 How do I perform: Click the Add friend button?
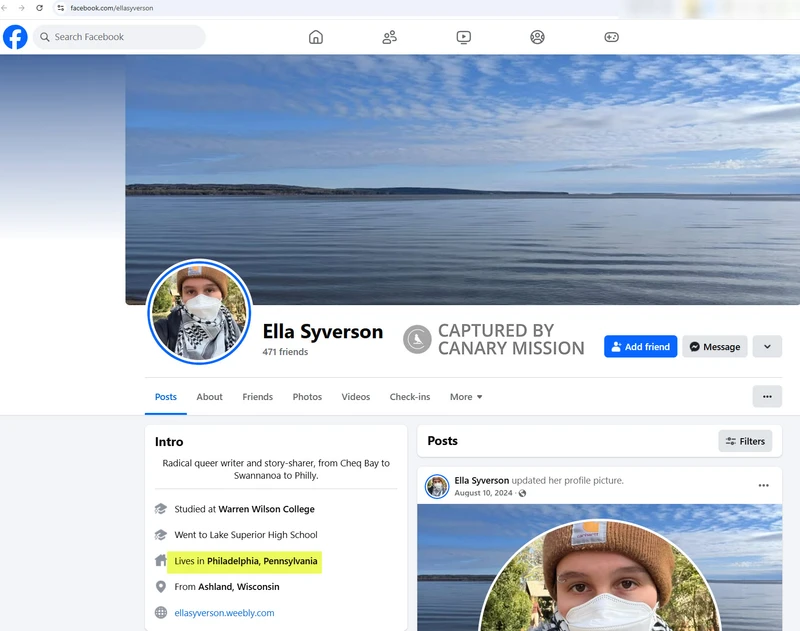pyautogui.click(x=640, y=347)
